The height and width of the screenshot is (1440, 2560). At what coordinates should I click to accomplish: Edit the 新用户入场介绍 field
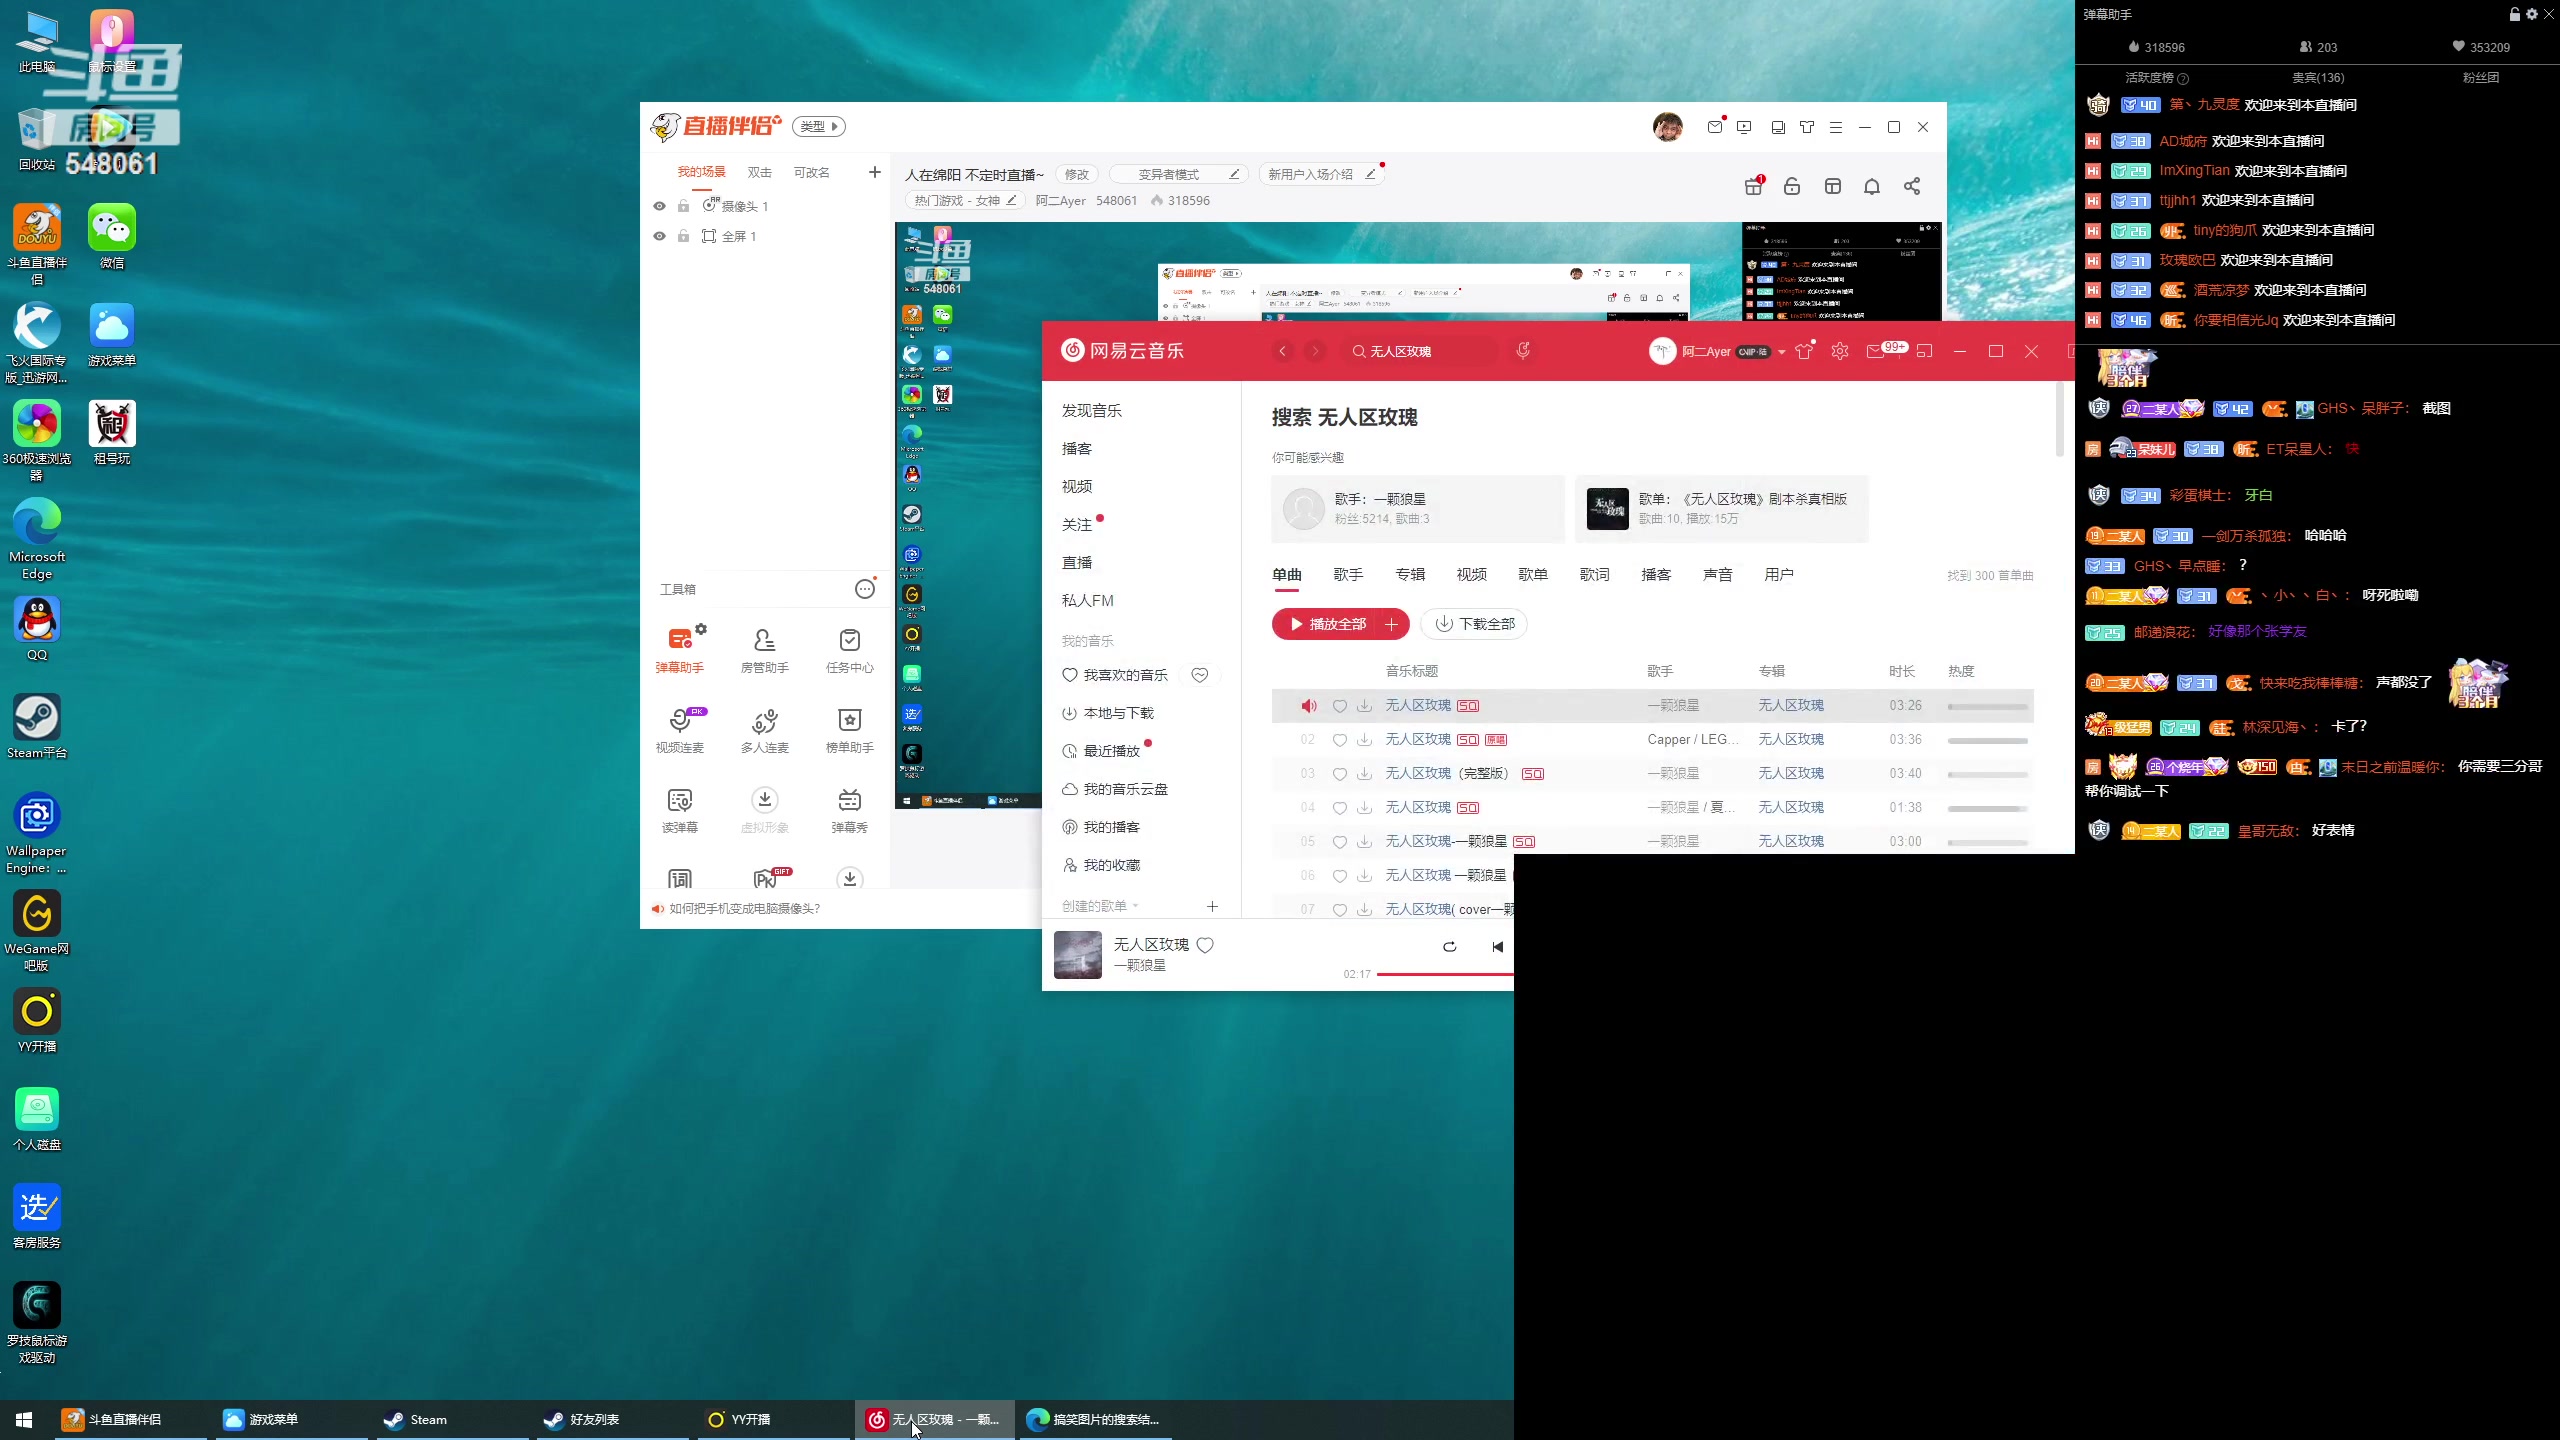(x=1370, y=174)
